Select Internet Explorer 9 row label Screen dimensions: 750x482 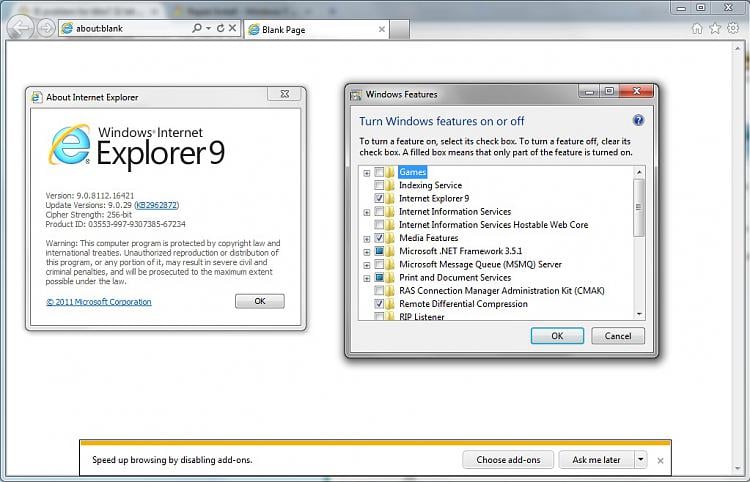tap(434, 198)
